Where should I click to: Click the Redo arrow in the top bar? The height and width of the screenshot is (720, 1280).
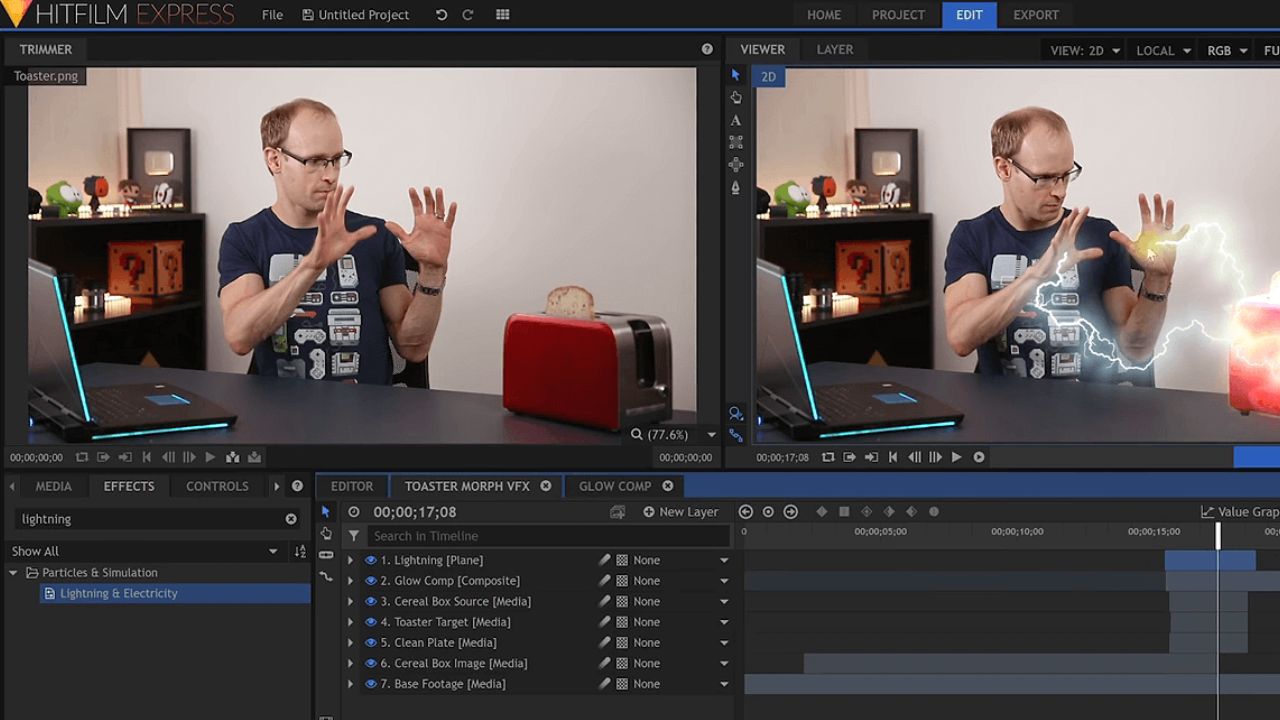coord(468,15)
